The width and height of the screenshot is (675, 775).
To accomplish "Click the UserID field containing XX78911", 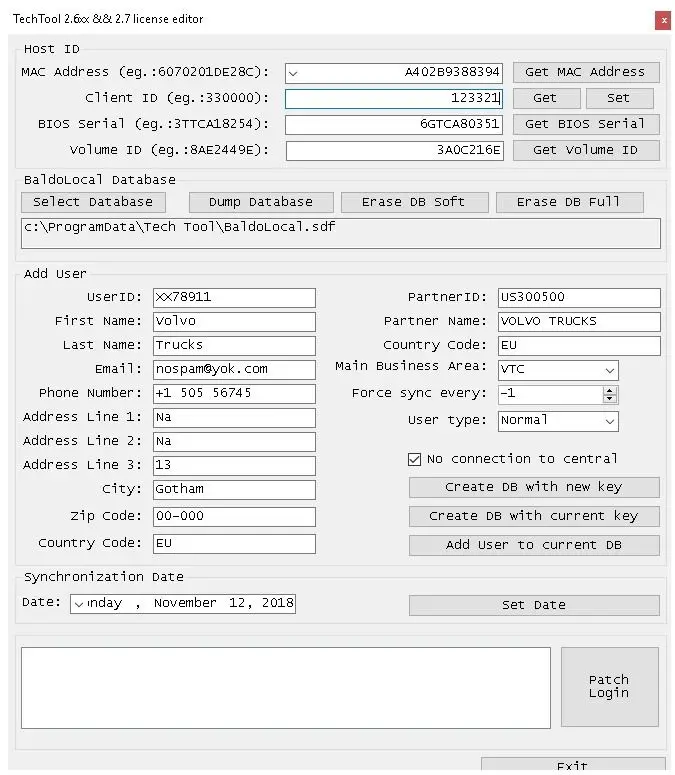I will (x=234, y=298).
